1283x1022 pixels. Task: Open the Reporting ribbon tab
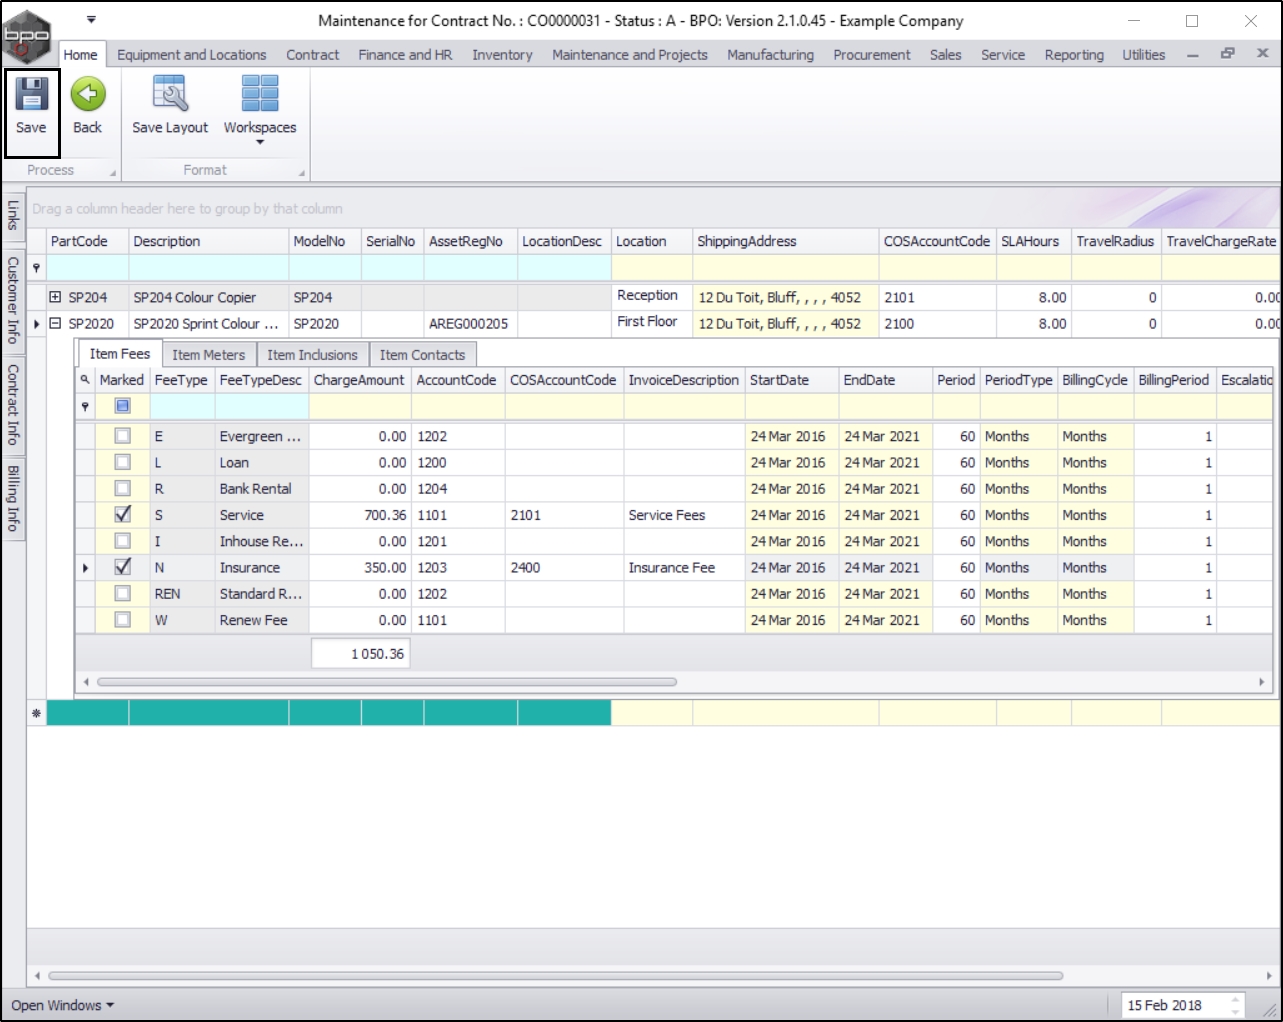[x=1074, y=55]
